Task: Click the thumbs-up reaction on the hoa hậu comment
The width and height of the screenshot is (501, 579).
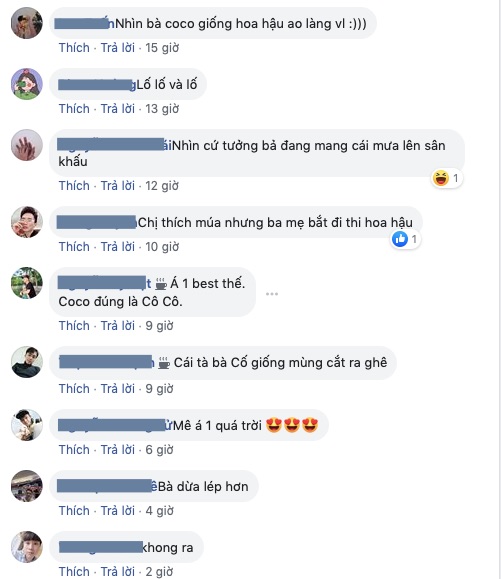Action: [x=400, y=239]
